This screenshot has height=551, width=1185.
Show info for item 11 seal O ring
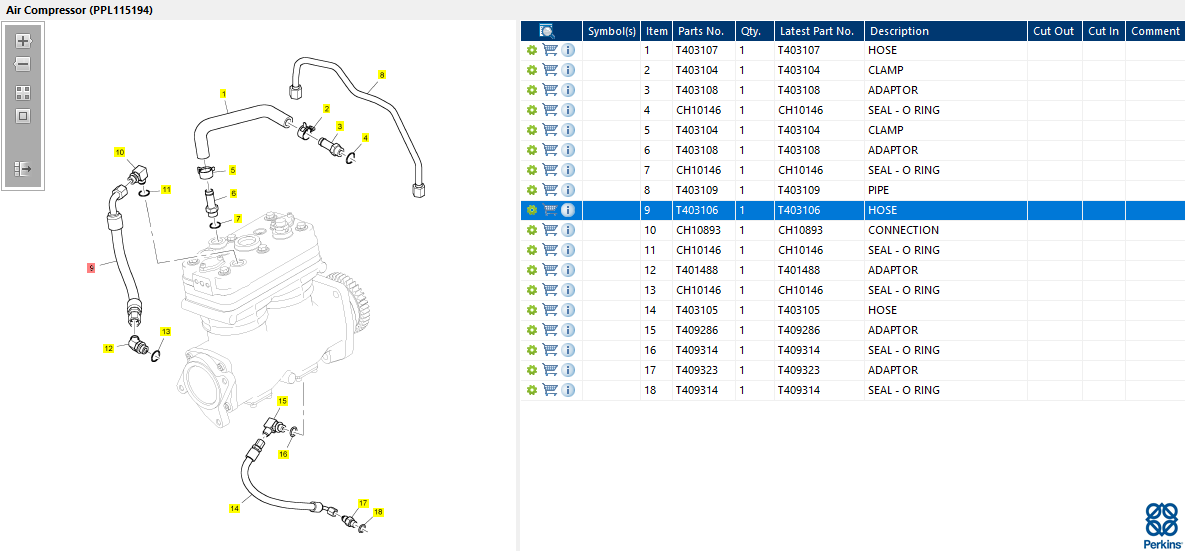click(568, 250)
